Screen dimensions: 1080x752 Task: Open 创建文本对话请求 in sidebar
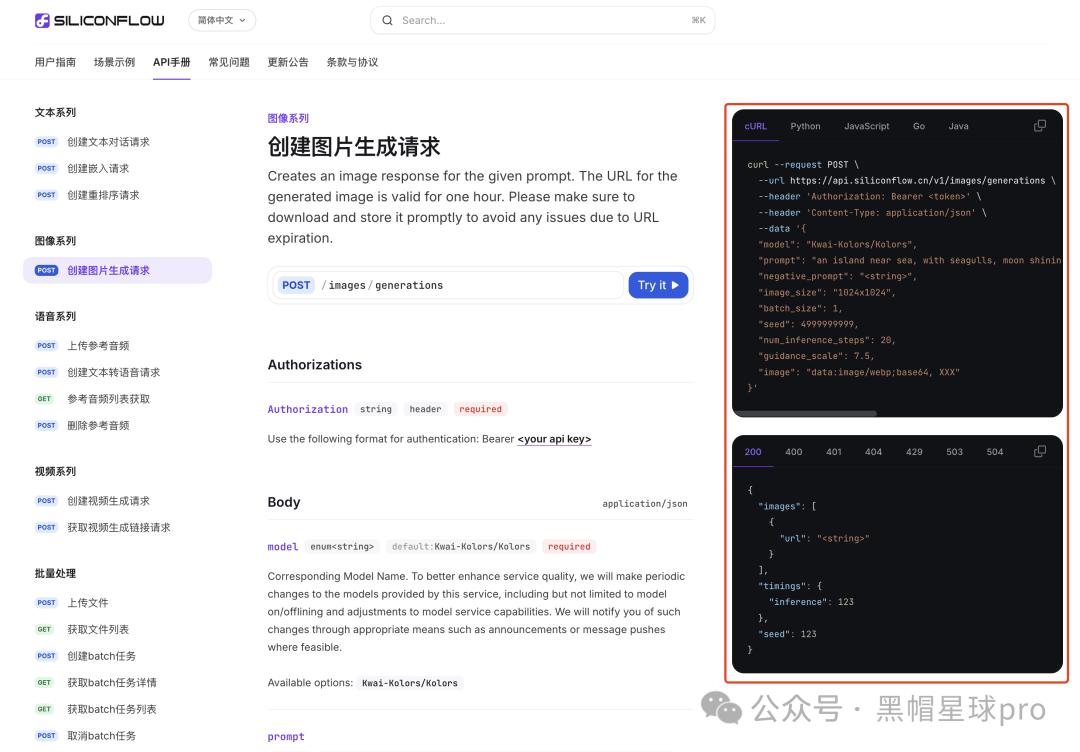click(108, 142)
